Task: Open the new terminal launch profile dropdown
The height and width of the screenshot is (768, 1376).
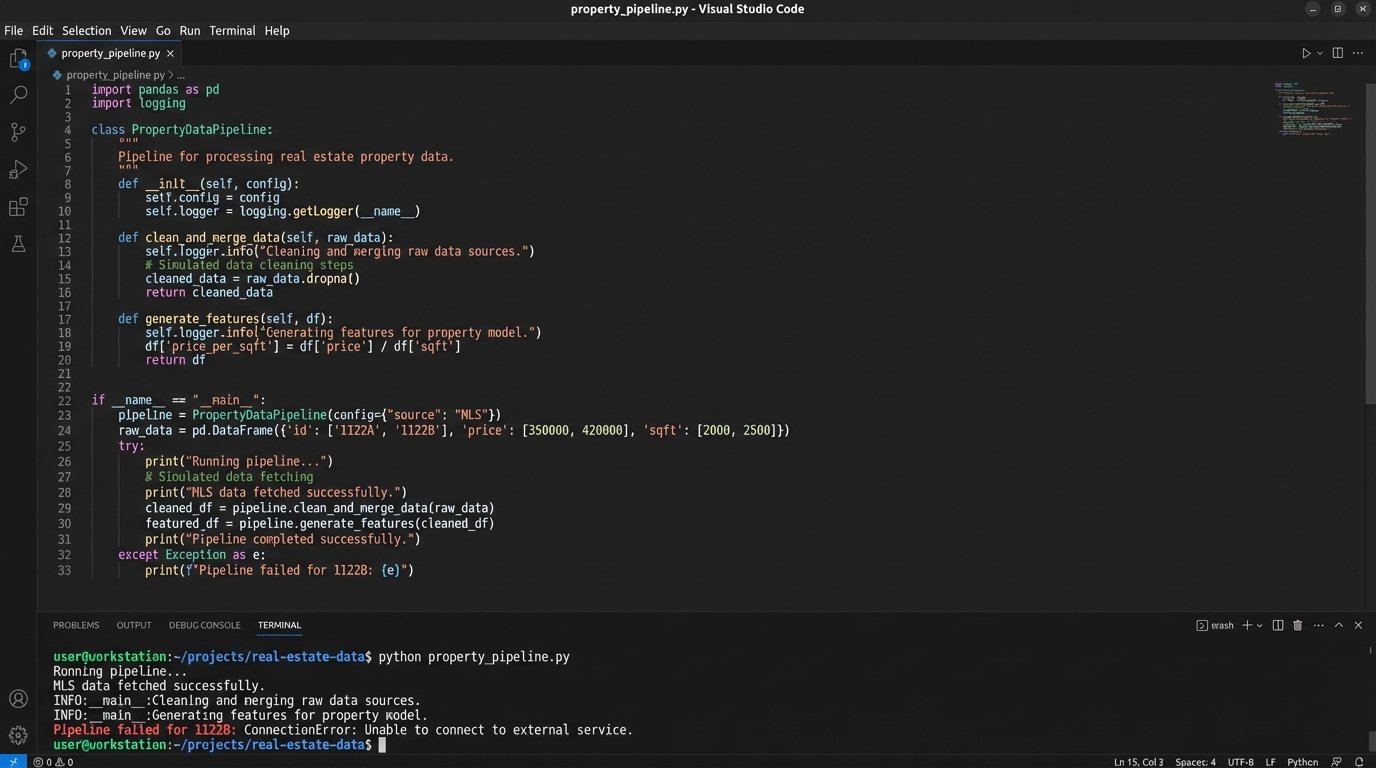Action: [x=1259, y=625]
